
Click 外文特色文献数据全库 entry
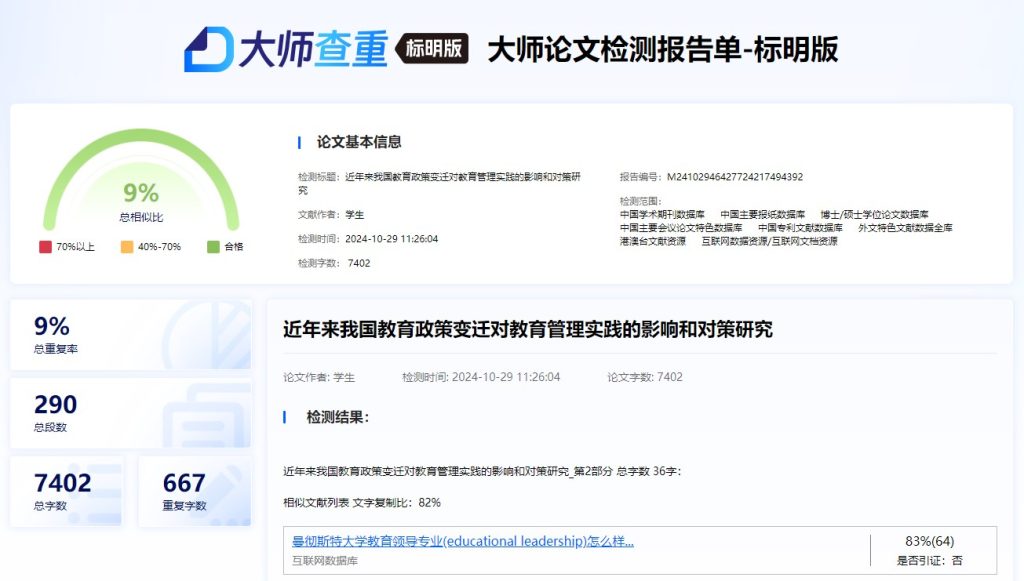(905, 228)
